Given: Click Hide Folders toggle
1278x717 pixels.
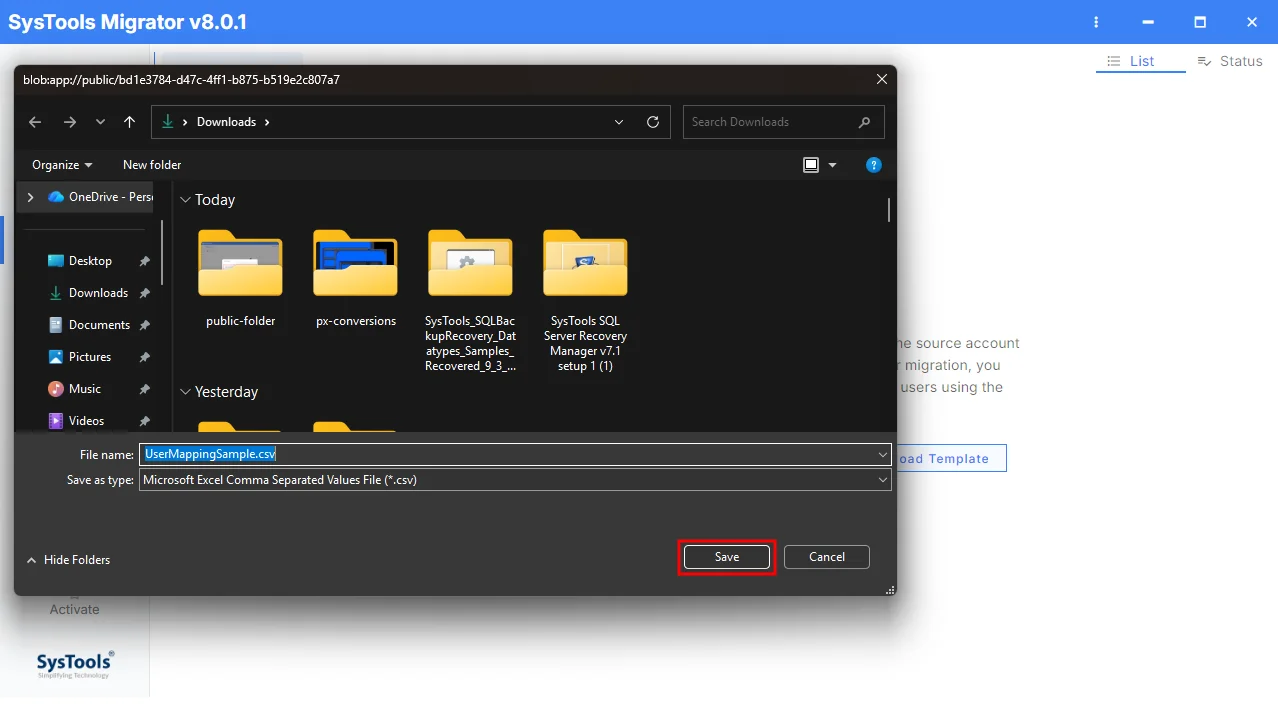Looking at the screenshot, I should coord(68,560).
